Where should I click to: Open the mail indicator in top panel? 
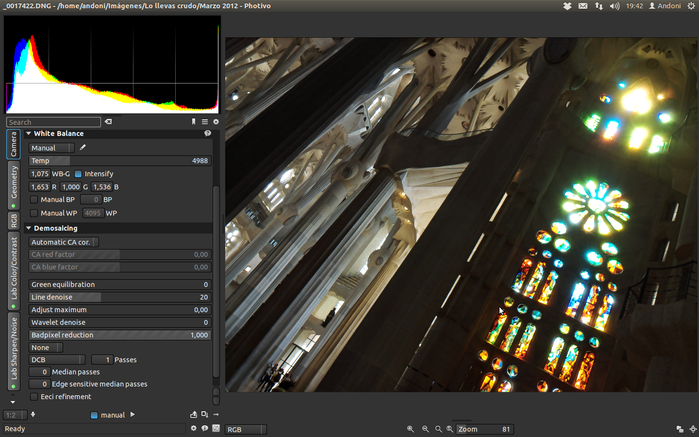point(583,6)
